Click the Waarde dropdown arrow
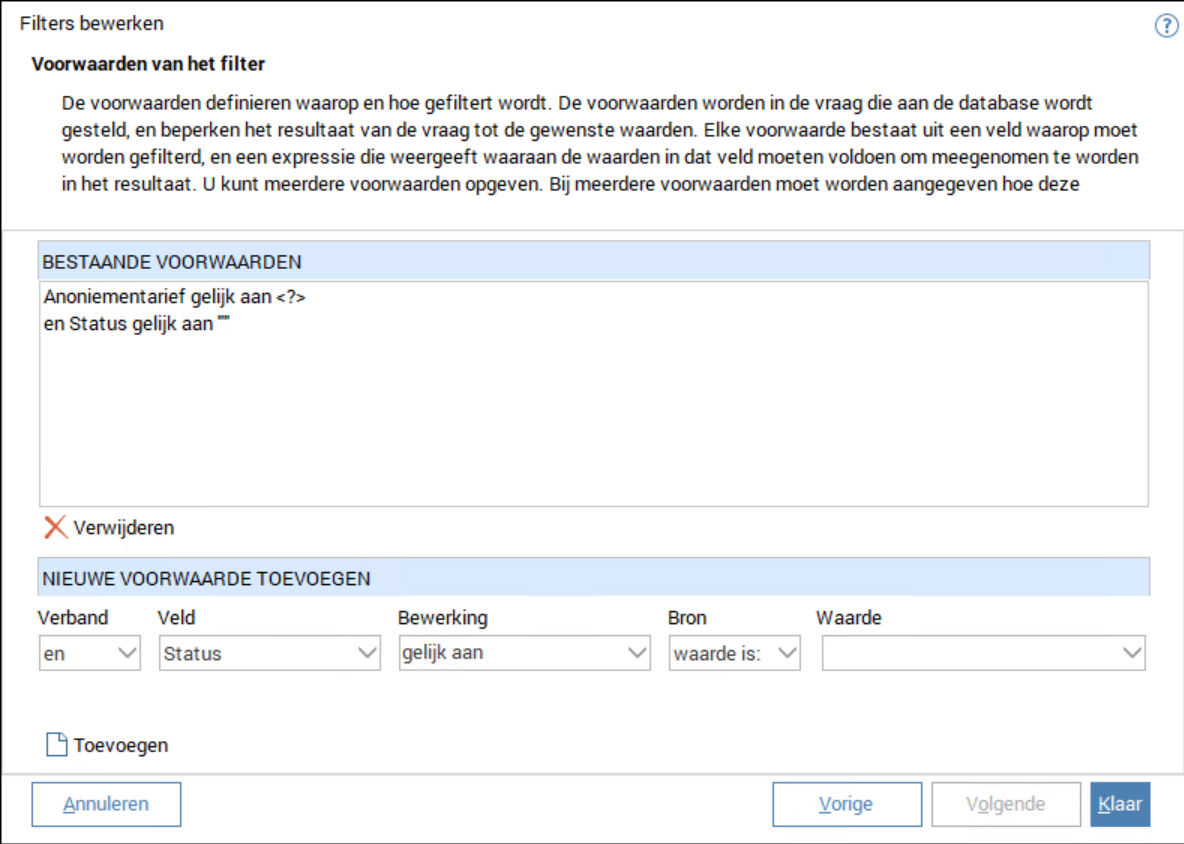The height and width of the screenshot is (844, 1184). pyautogui.click(x=1132, y=653)
